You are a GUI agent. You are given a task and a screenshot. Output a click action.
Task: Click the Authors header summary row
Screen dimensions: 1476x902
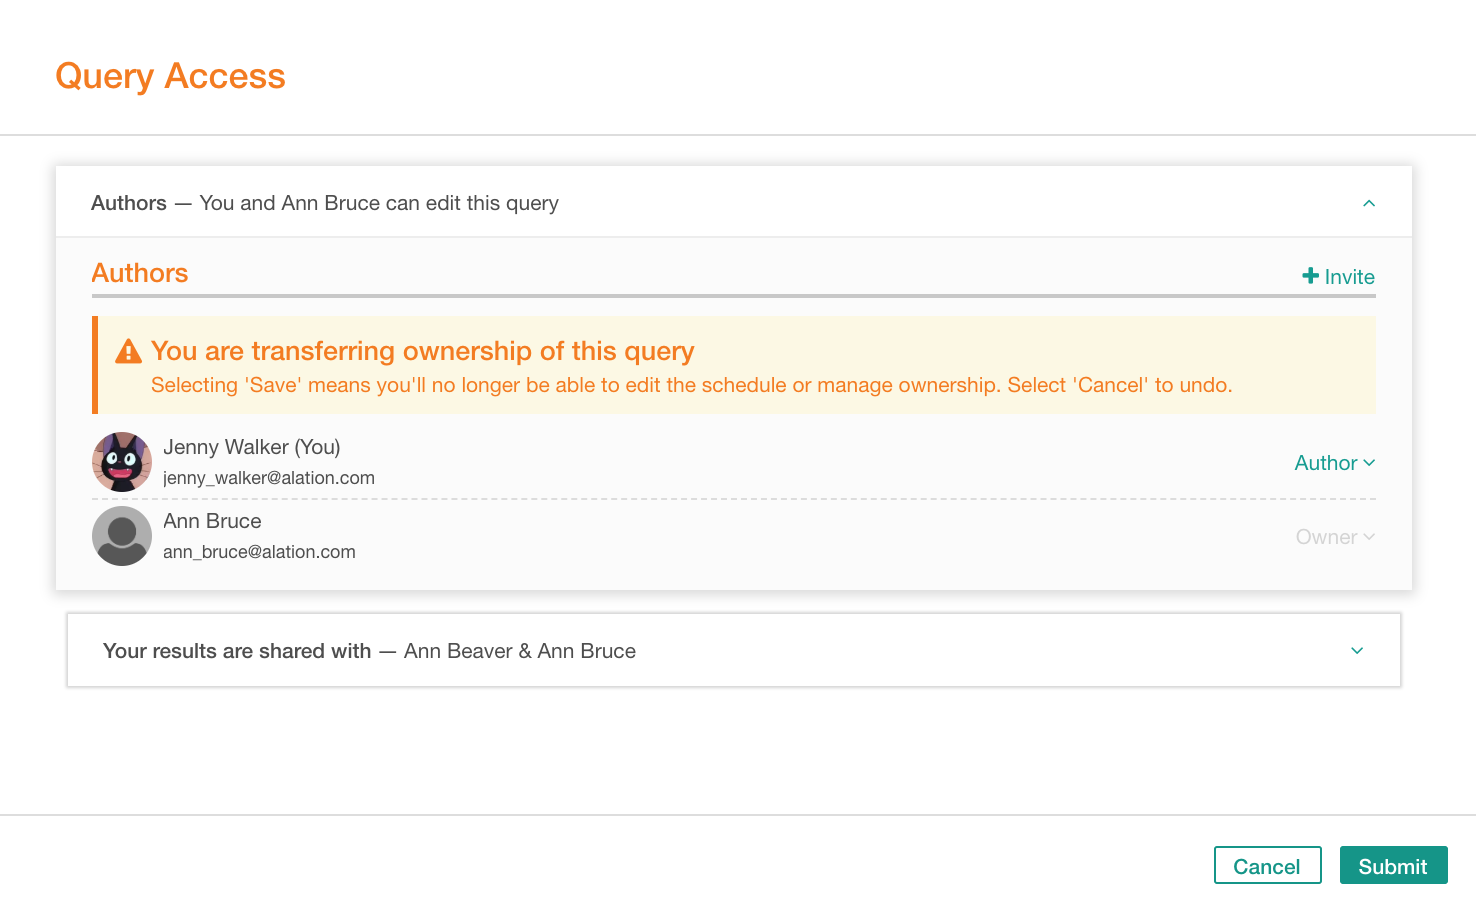coord(734,202)
